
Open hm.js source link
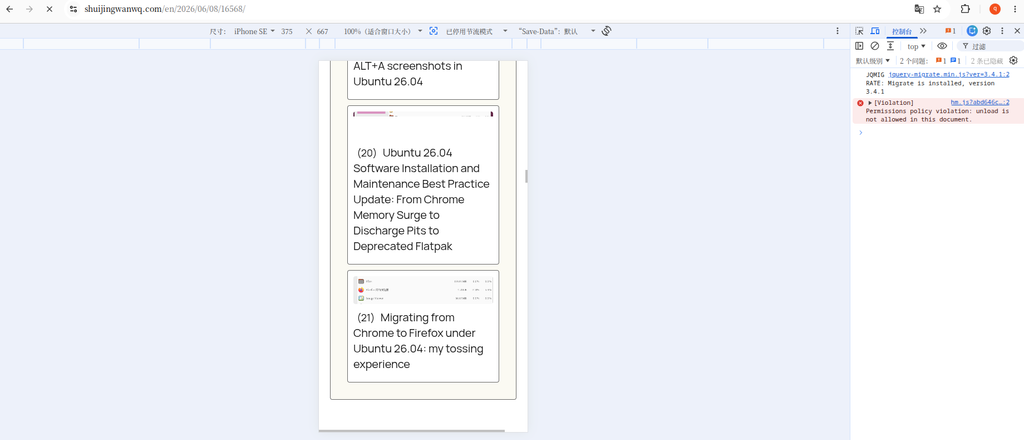tap(980, 102)
